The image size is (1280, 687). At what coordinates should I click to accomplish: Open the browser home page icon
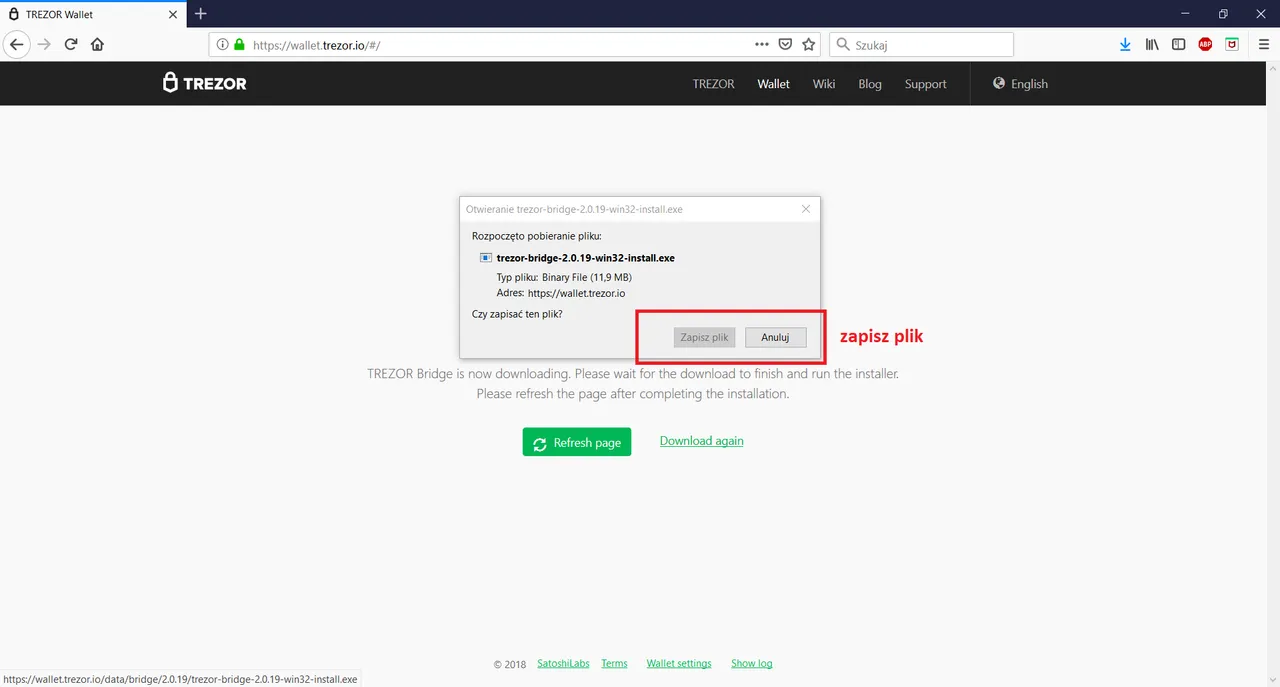97,44
